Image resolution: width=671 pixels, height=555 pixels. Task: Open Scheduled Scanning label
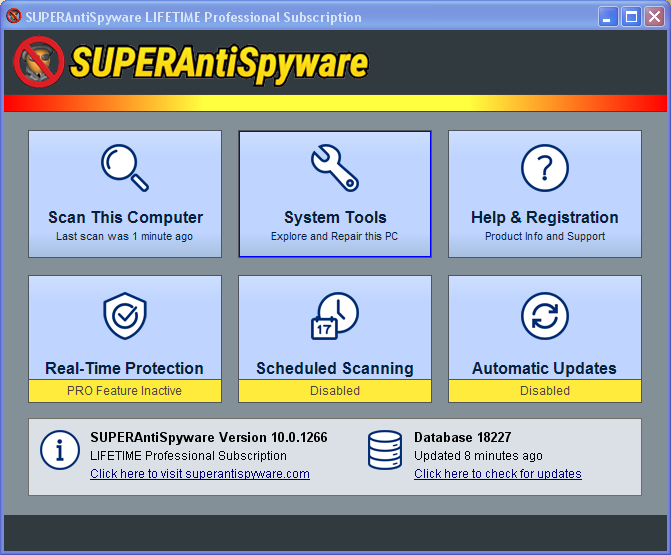(x=335, y=368)
